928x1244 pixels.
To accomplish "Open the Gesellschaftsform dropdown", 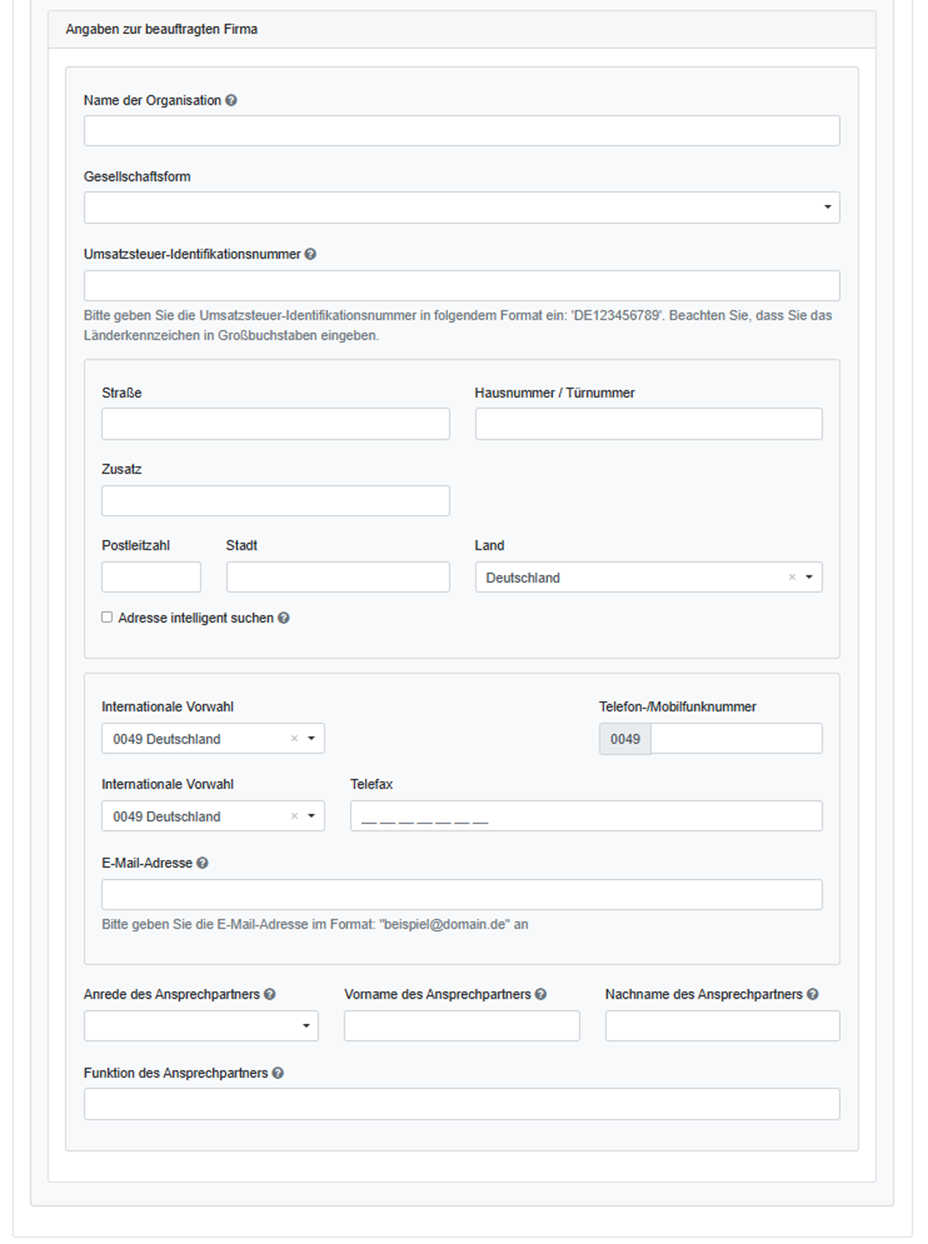I will 461,208.
